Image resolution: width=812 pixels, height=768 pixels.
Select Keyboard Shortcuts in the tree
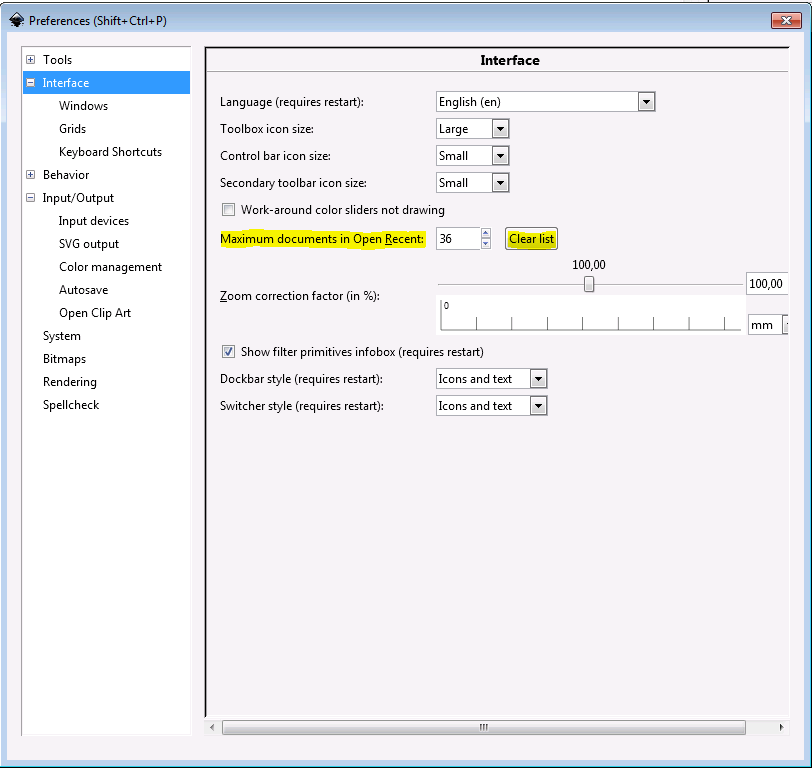(110, 152)
